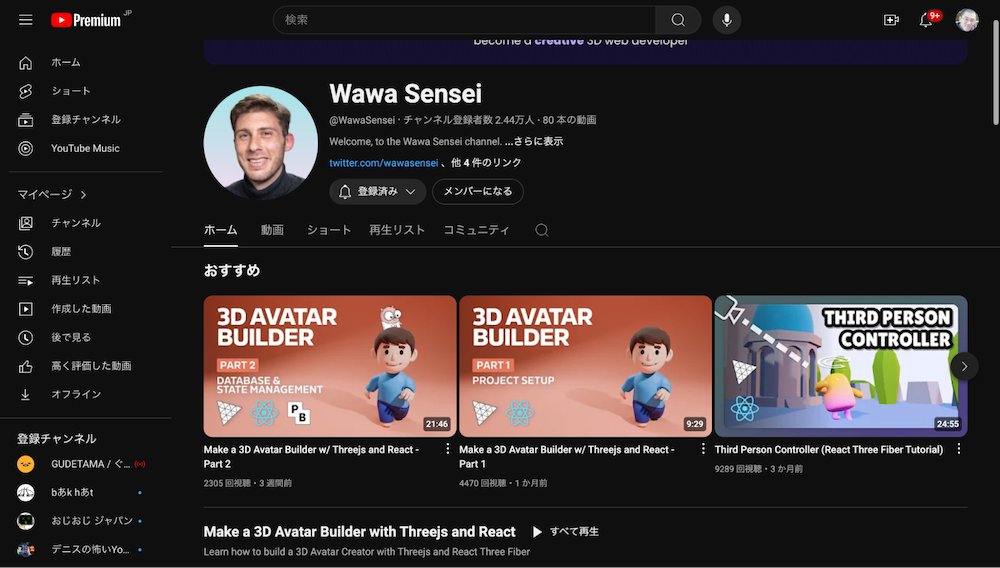Open the create video icon

click(x=891, y=20)
